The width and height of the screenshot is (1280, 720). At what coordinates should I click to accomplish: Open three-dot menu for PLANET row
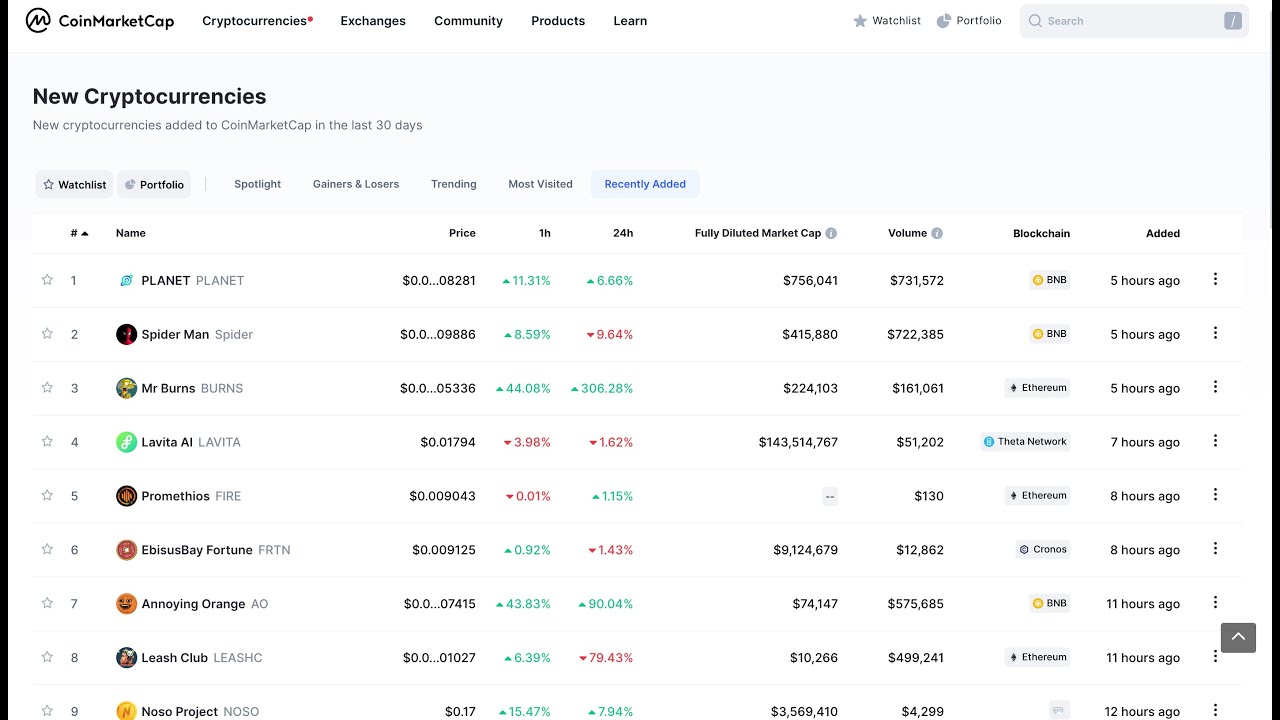[1215, 280]
